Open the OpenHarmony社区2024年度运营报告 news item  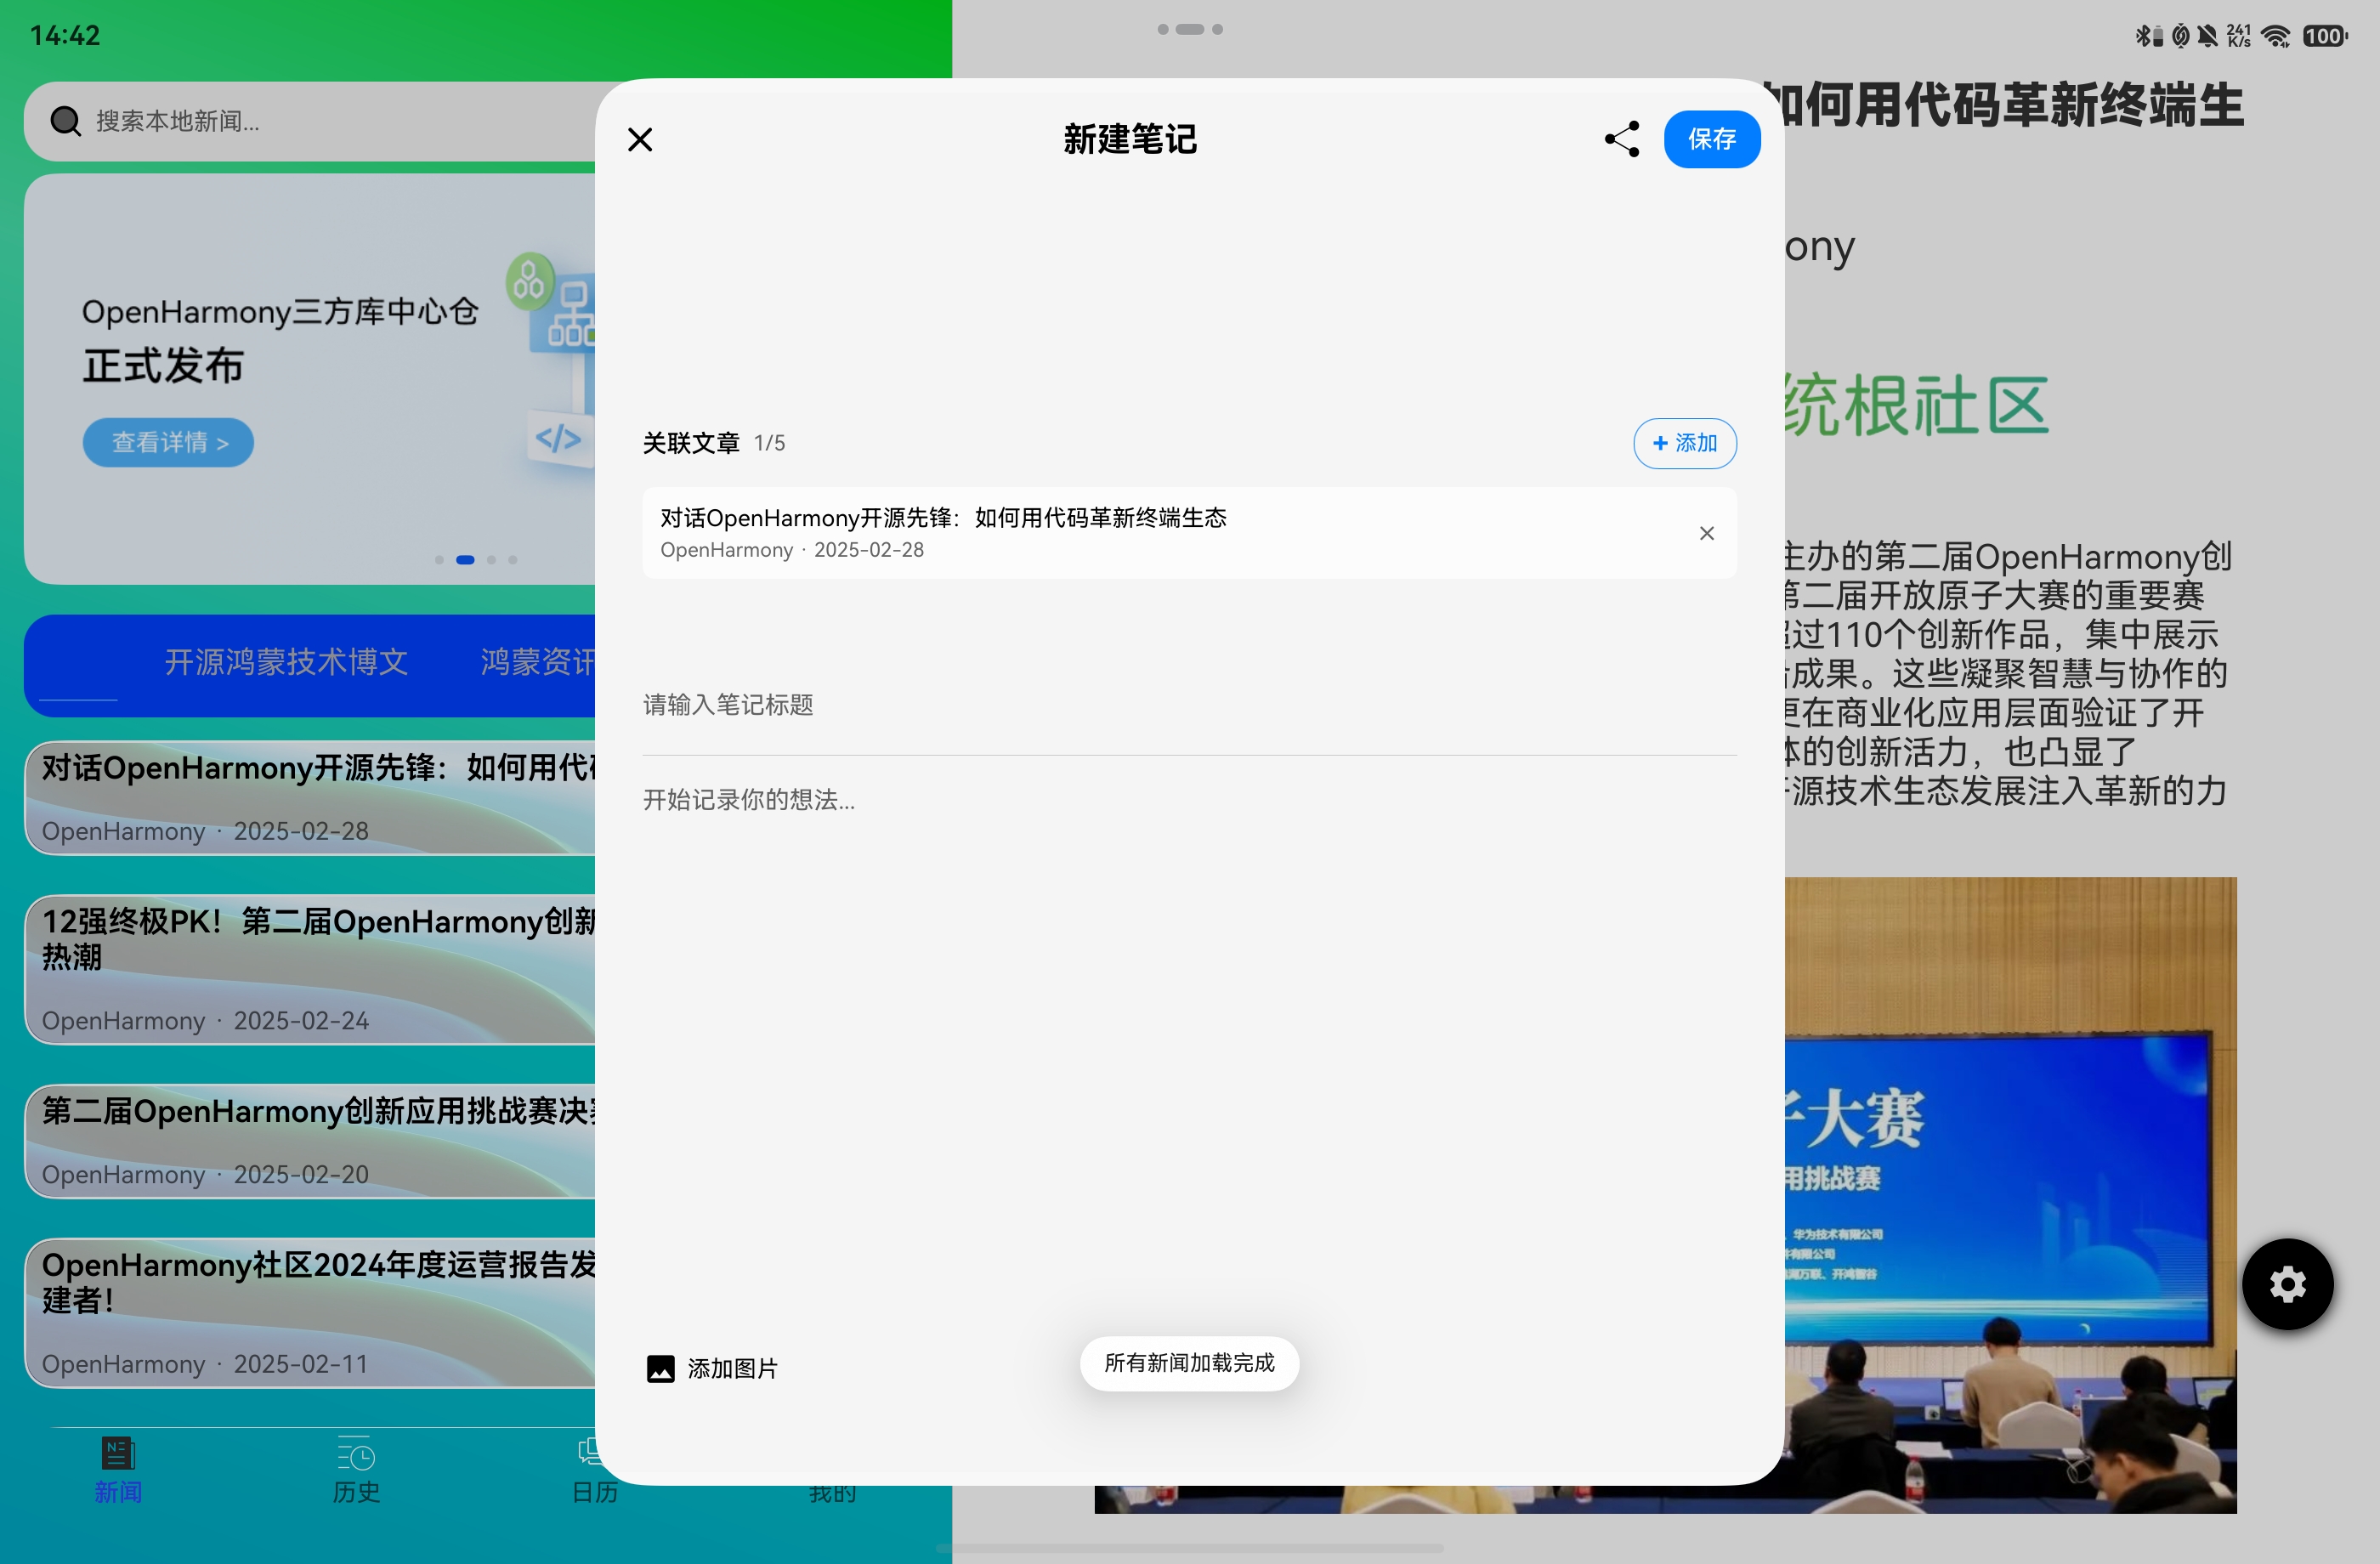[310, 1313]
